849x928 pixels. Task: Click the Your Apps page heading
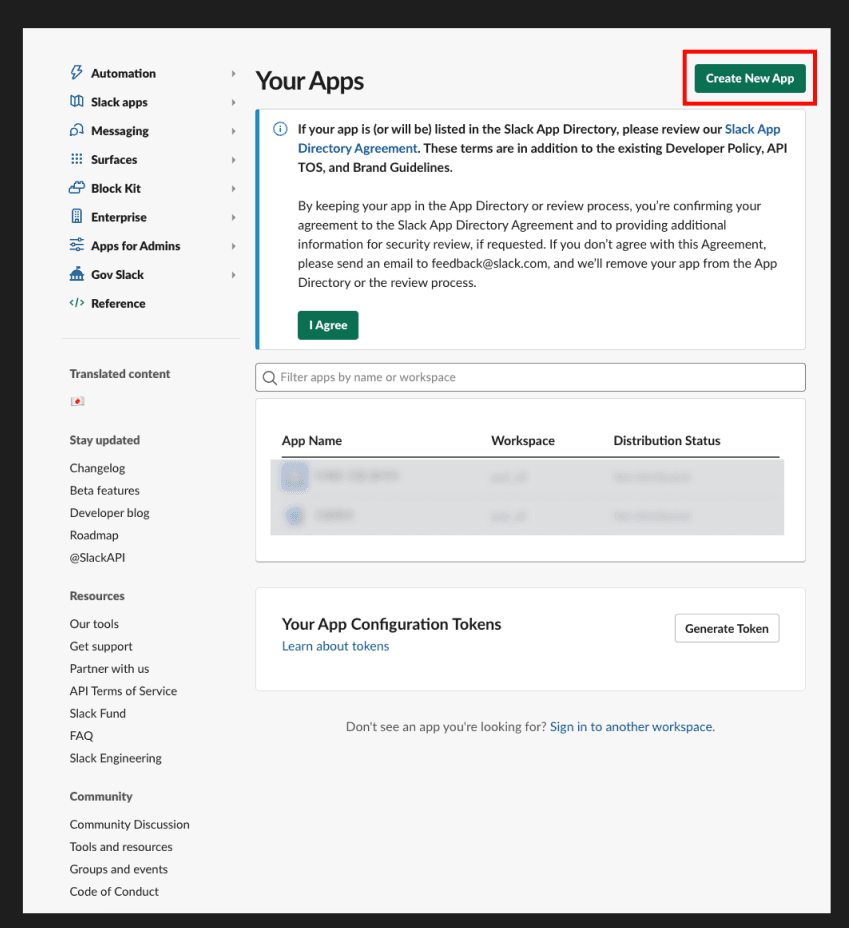(x=309, y=81)
